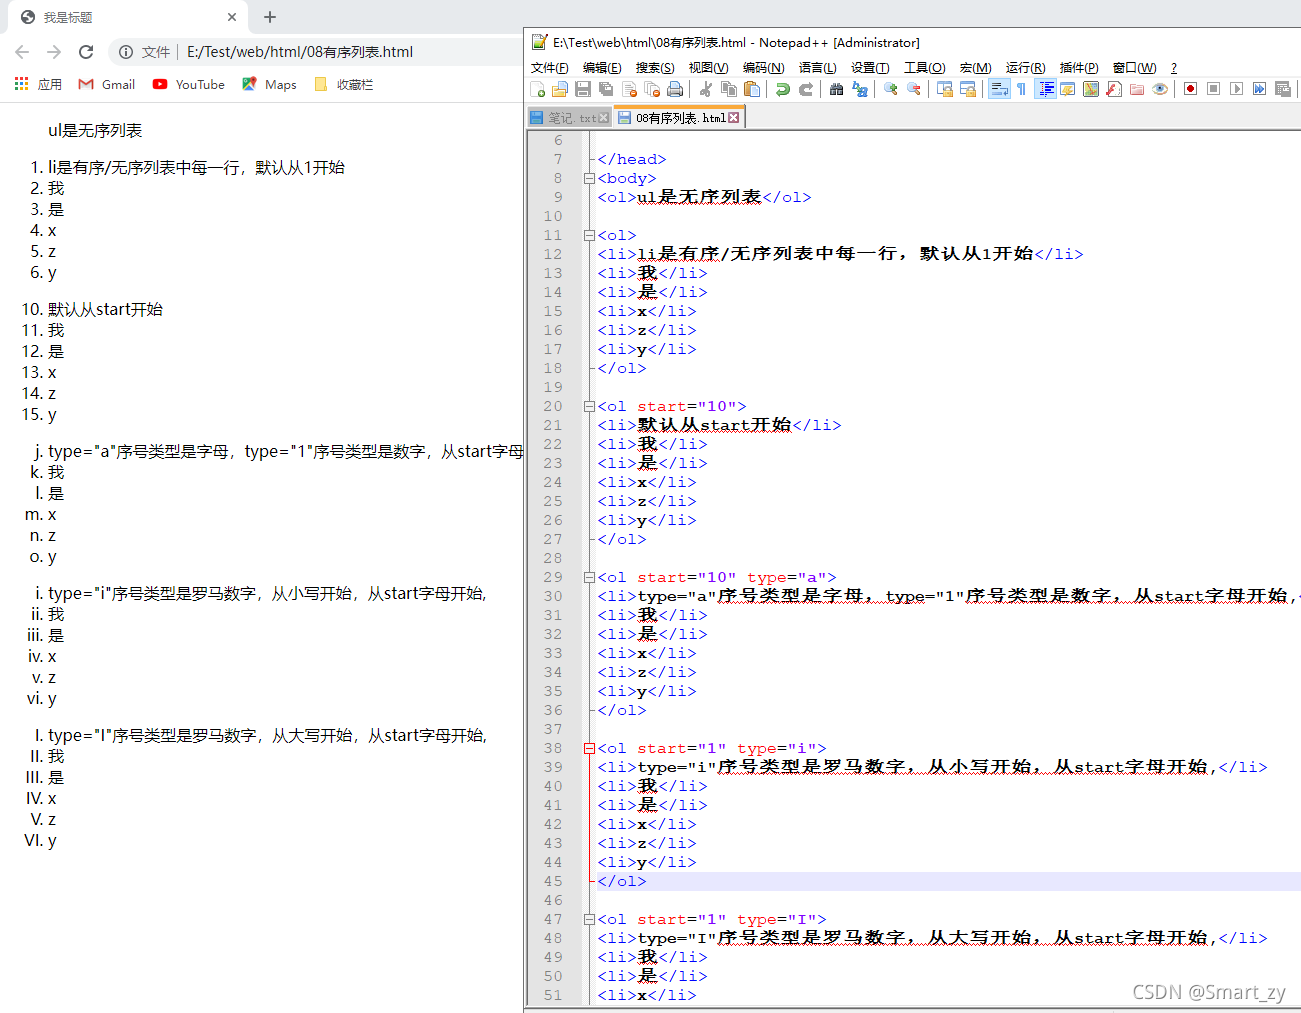Open a new Chrome tab with plus
The width and height of the screenshot is (1301, 1013).
point(270,17)
